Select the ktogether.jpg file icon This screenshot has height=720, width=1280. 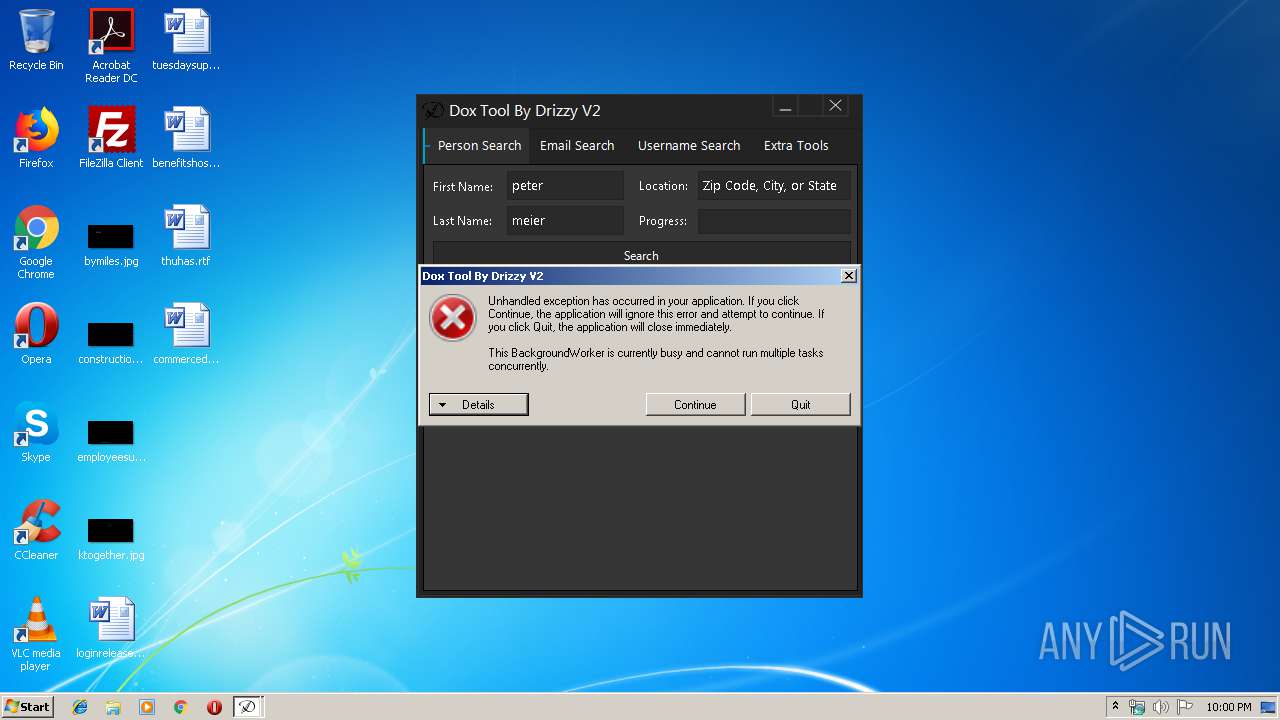pyautogui.click(x=111, y=540)
